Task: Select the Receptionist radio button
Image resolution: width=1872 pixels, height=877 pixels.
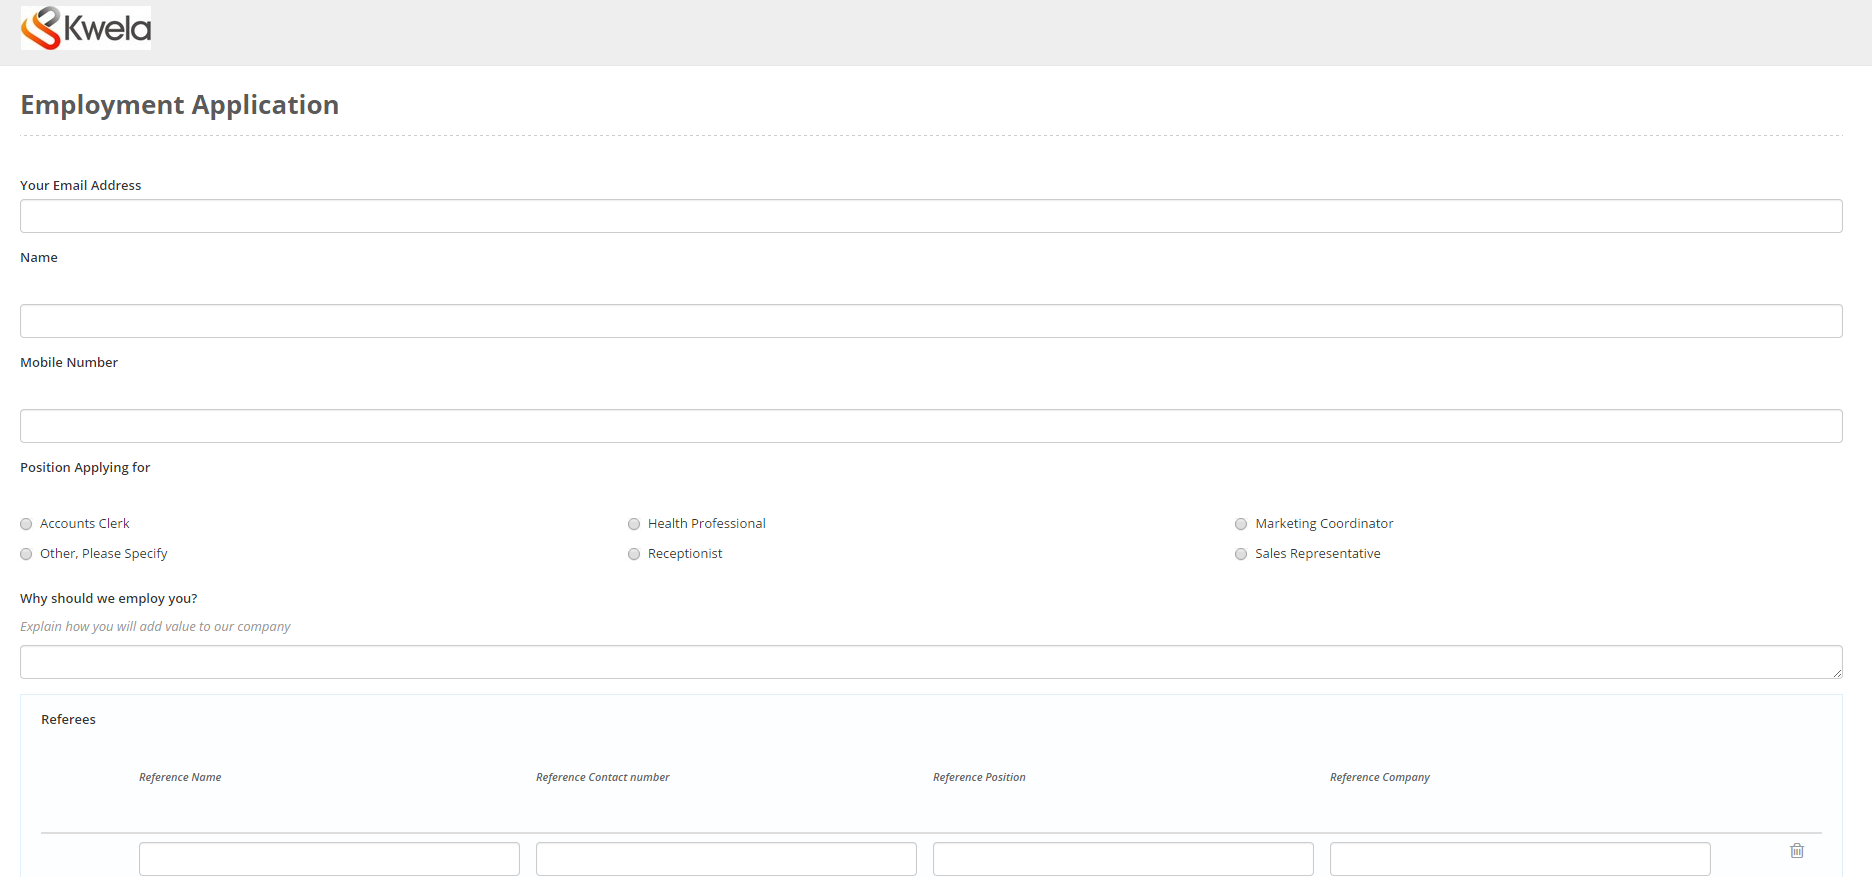Action: pyautogui.click(x=634, y=554)
